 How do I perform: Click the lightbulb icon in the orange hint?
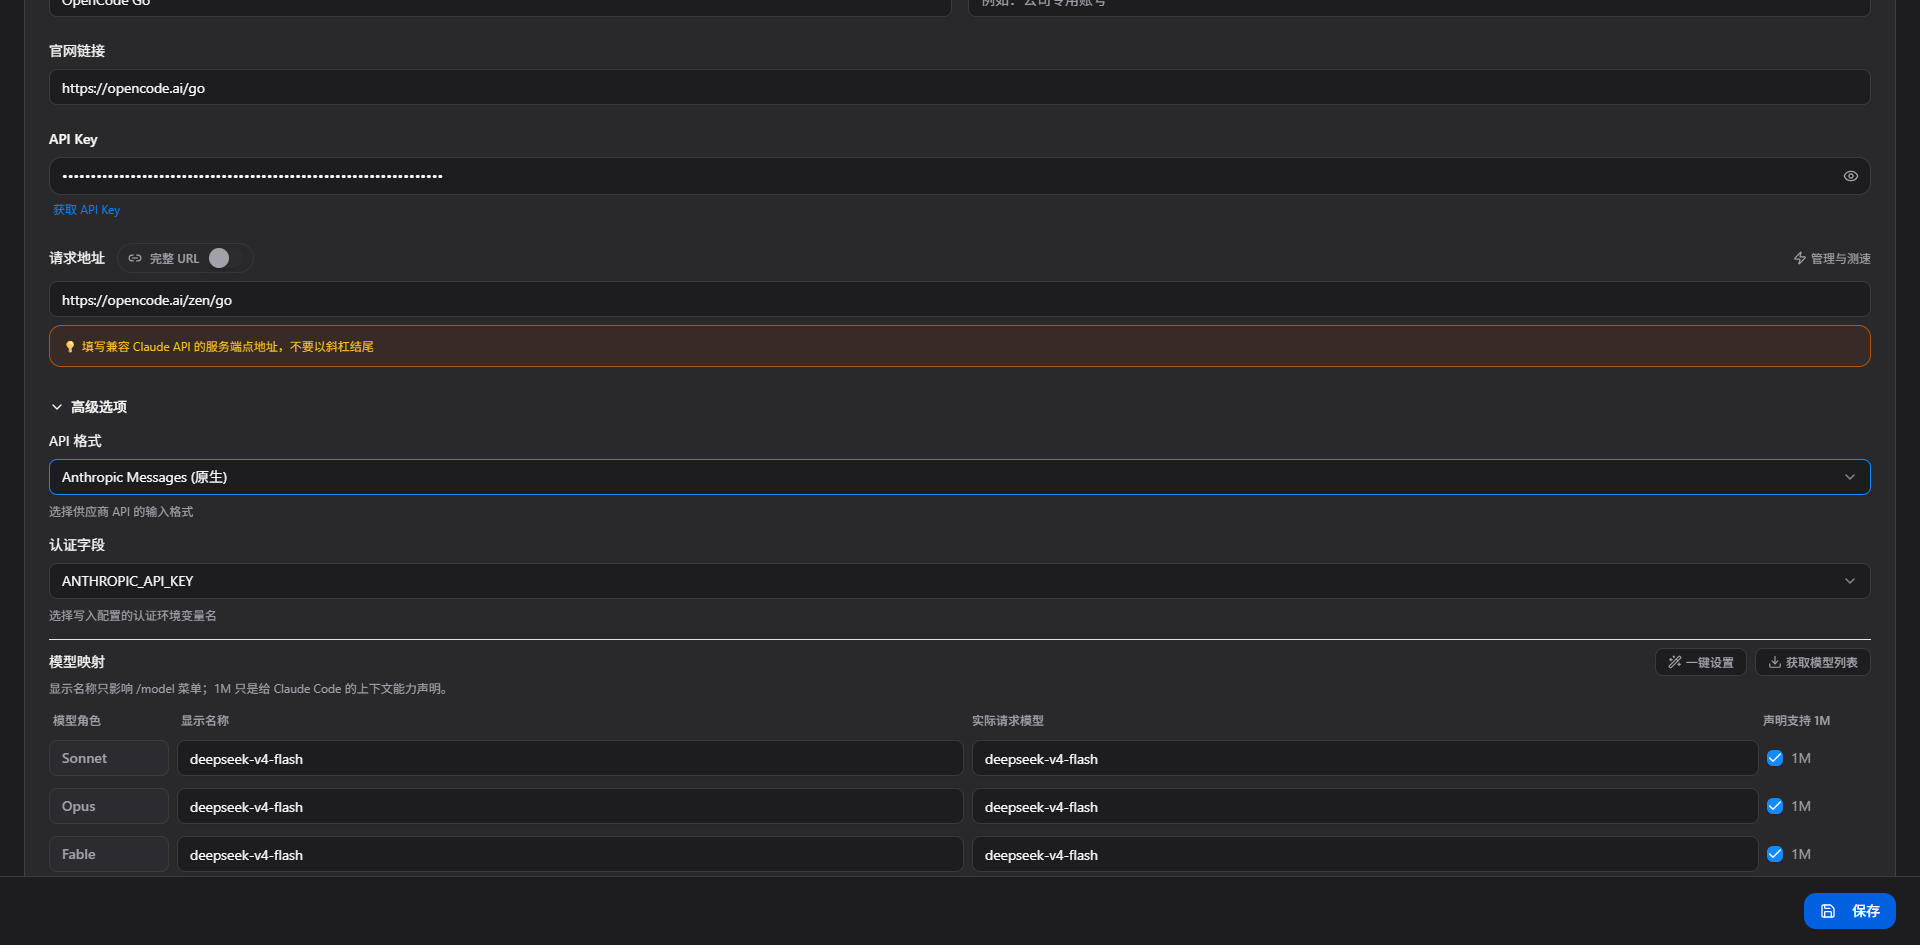click(x=70, y=347)
